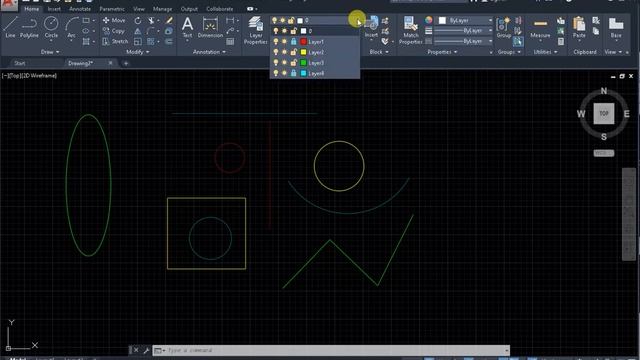Screen dimensions: 640x360
Task: Switch to the Drawing2 file tab
Action: click(x=80, y=63)
